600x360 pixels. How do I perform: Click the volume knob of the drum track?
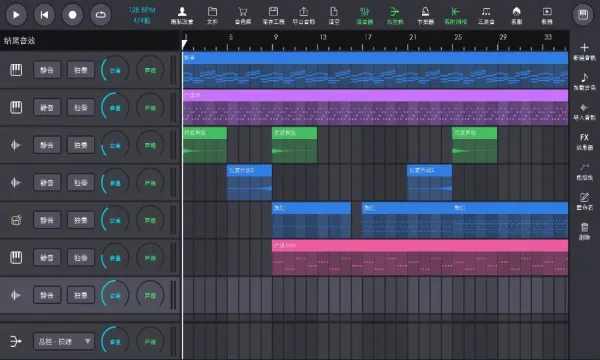pyautogui.click(x=115, y=220)
